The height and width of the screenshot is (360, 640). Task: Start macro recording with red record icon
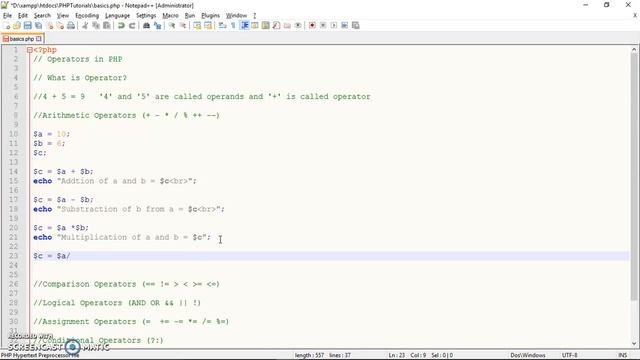click(x=312, y=25)
